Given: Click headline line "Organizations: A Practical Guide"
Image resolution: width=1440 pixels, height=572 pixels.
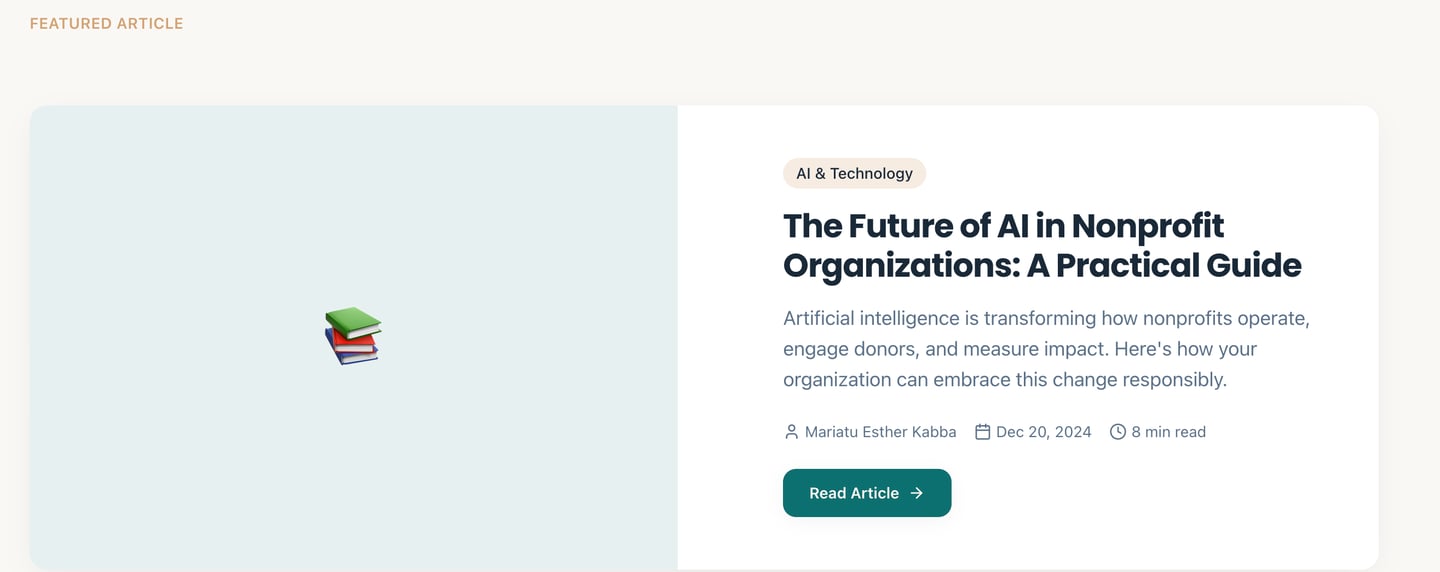Looking at the screenshot, I should coord(1042,265).
